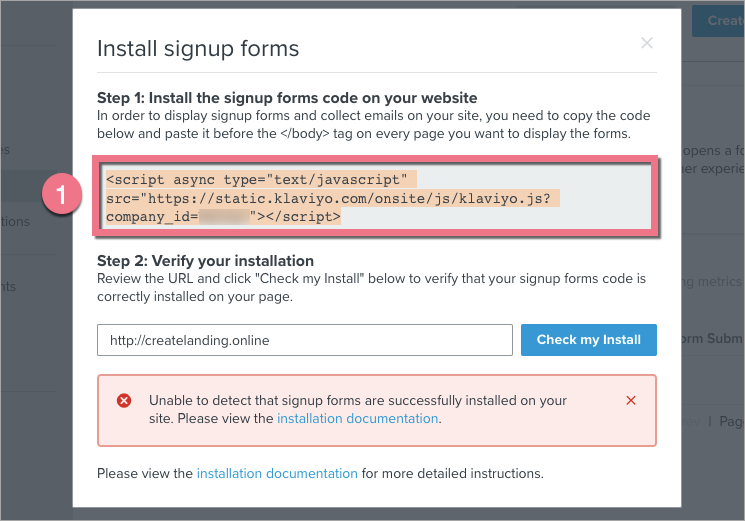Click the red error circle icon

click(x=124, y=400)
